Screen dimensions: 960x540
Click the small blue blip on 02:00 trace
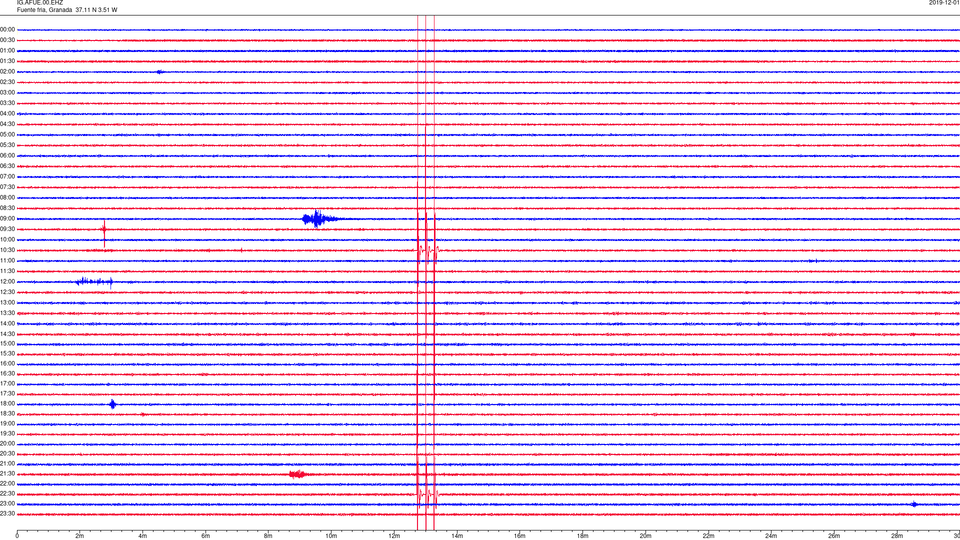point(160,72)
